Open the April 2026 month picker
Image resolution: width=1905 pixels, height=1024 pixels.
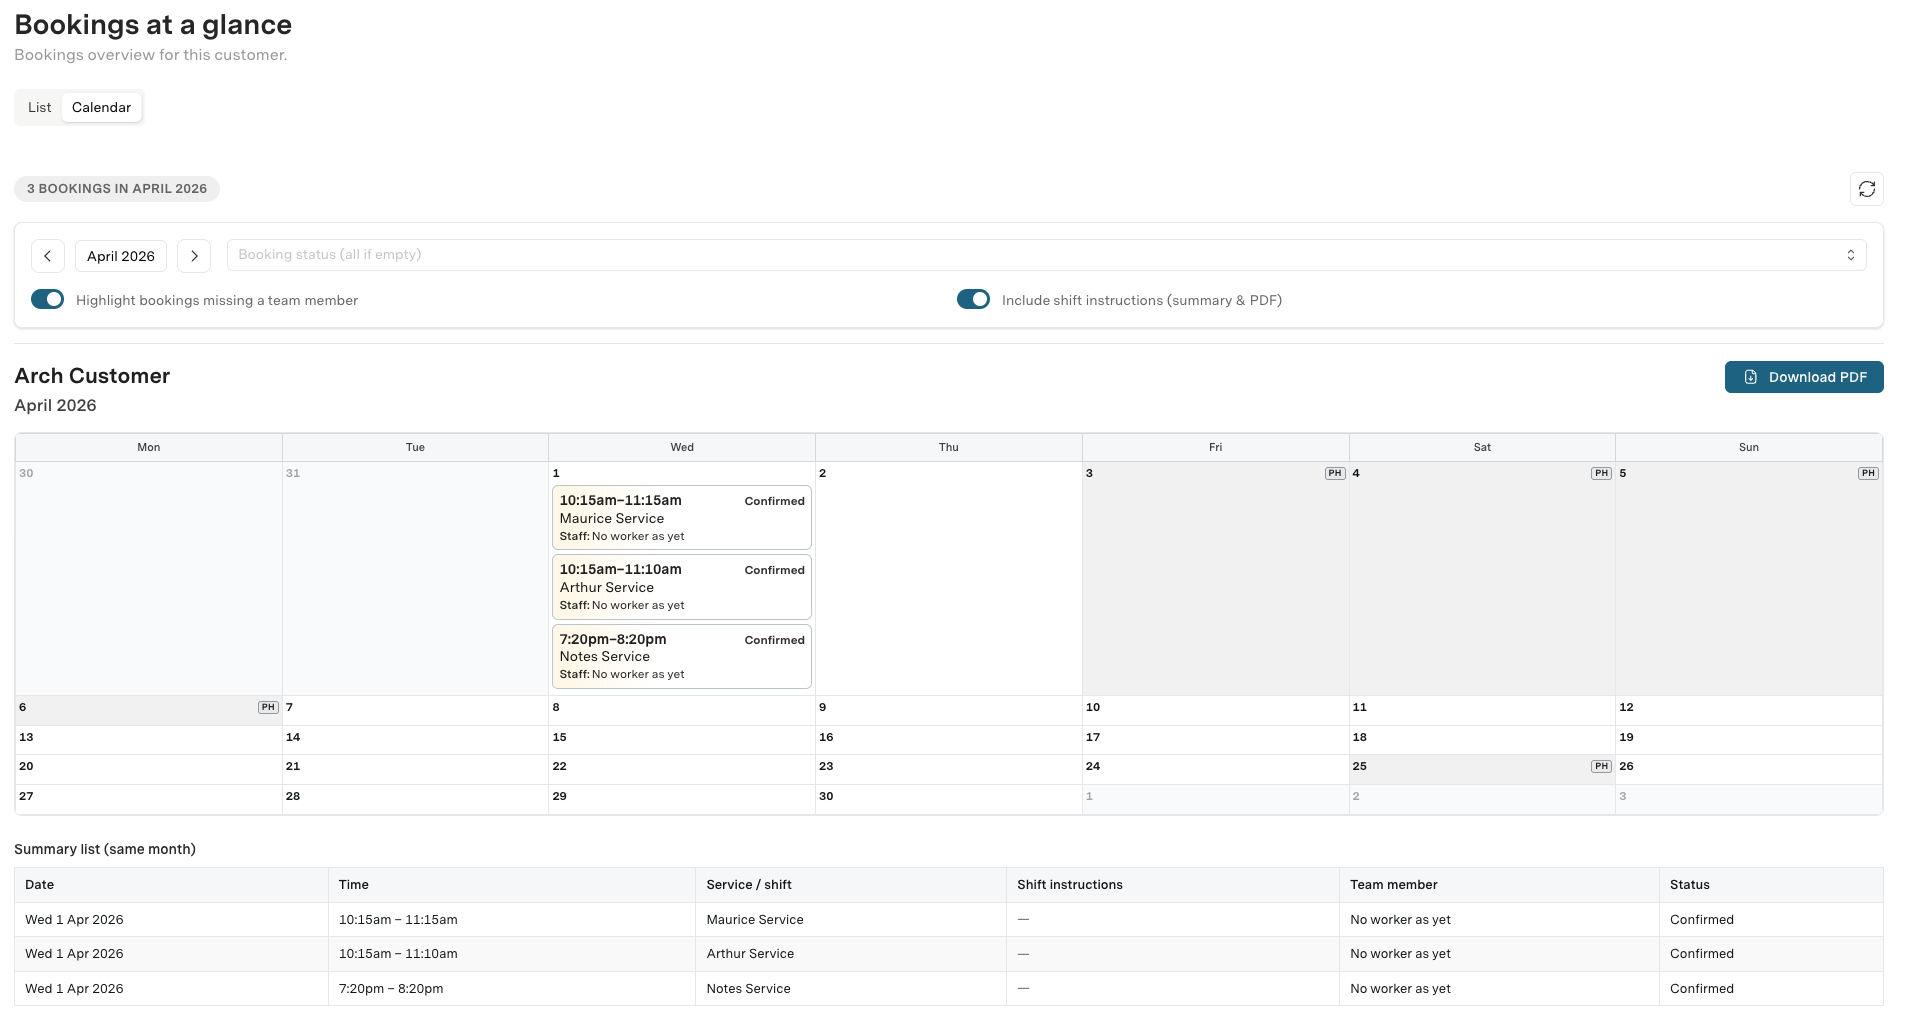point(121,256)
